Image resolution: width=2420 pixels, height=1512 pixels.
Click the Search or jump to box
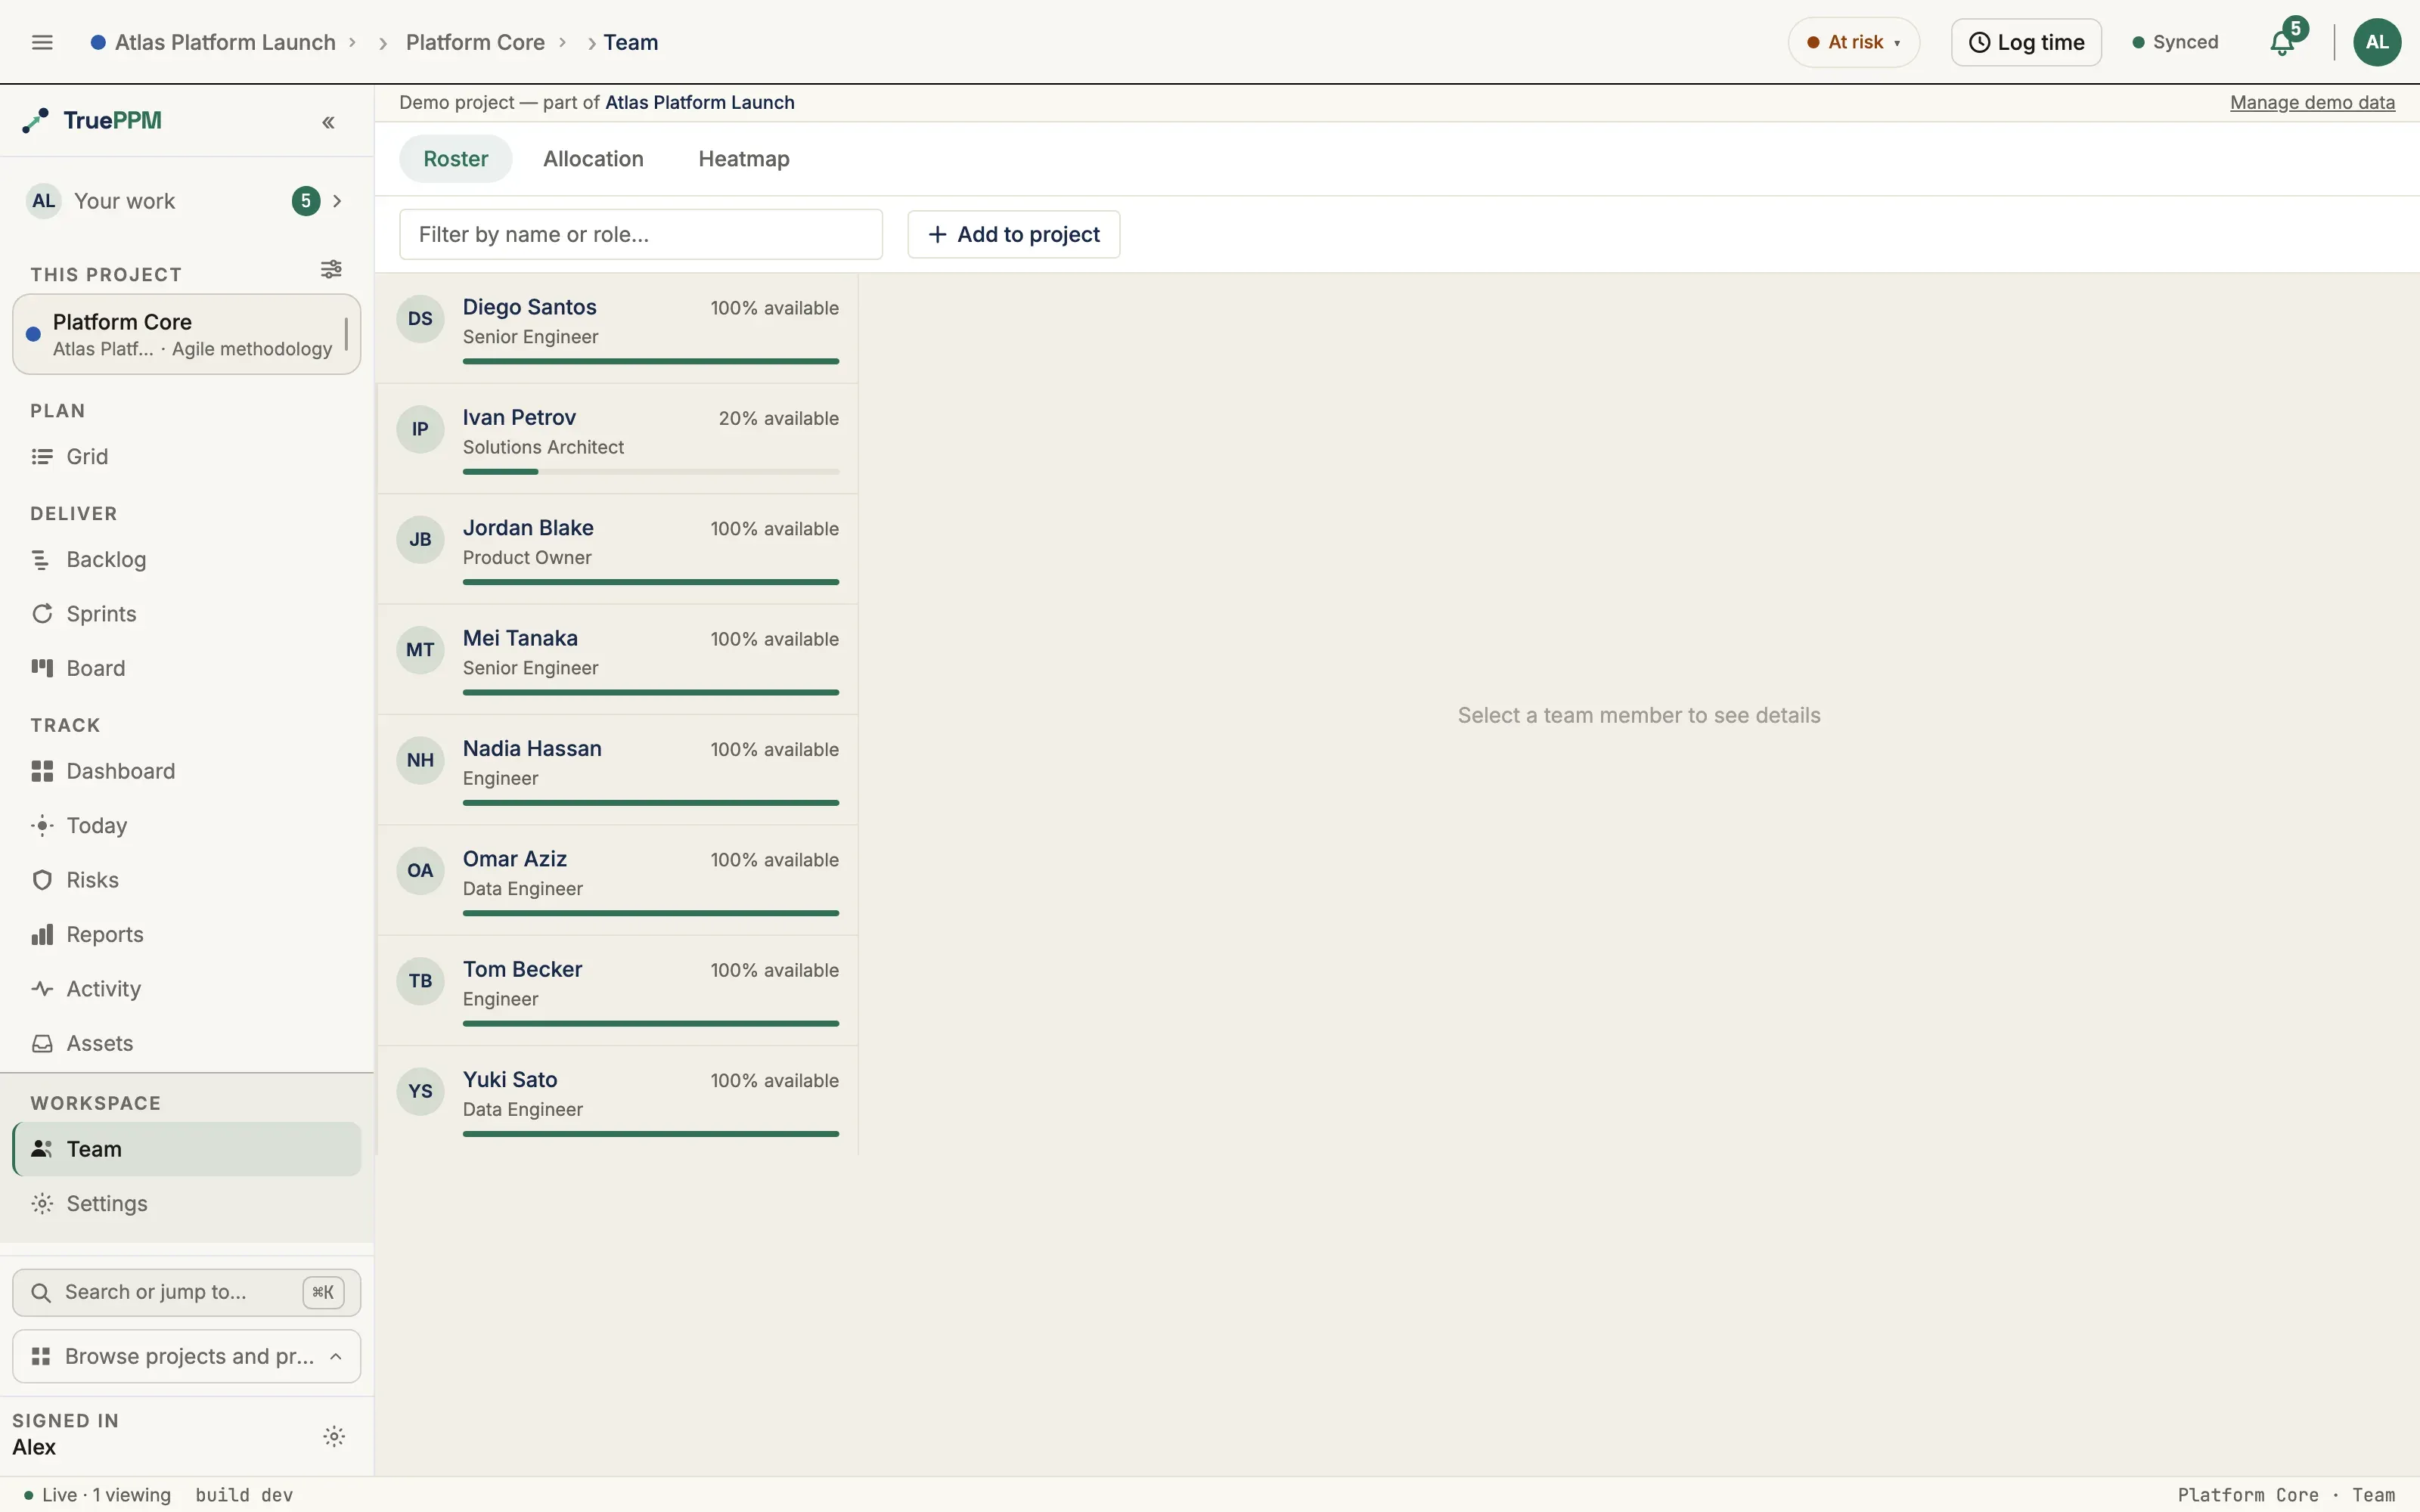click(187, 1292)
